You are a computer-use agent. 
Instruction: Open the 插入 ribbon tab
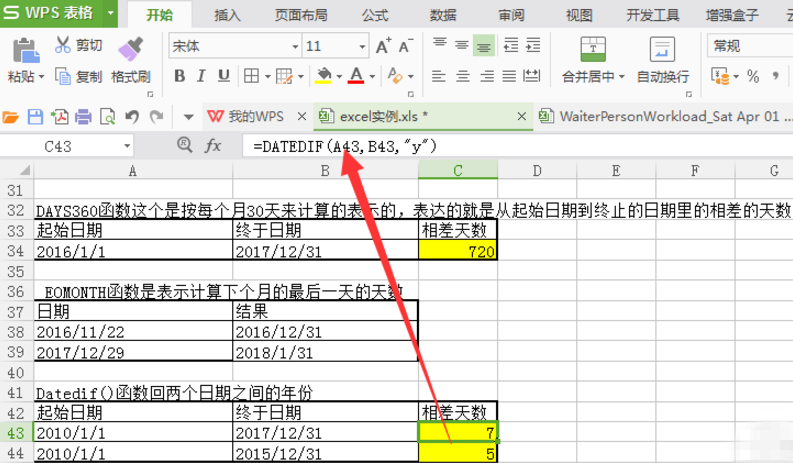coord(227,15)
